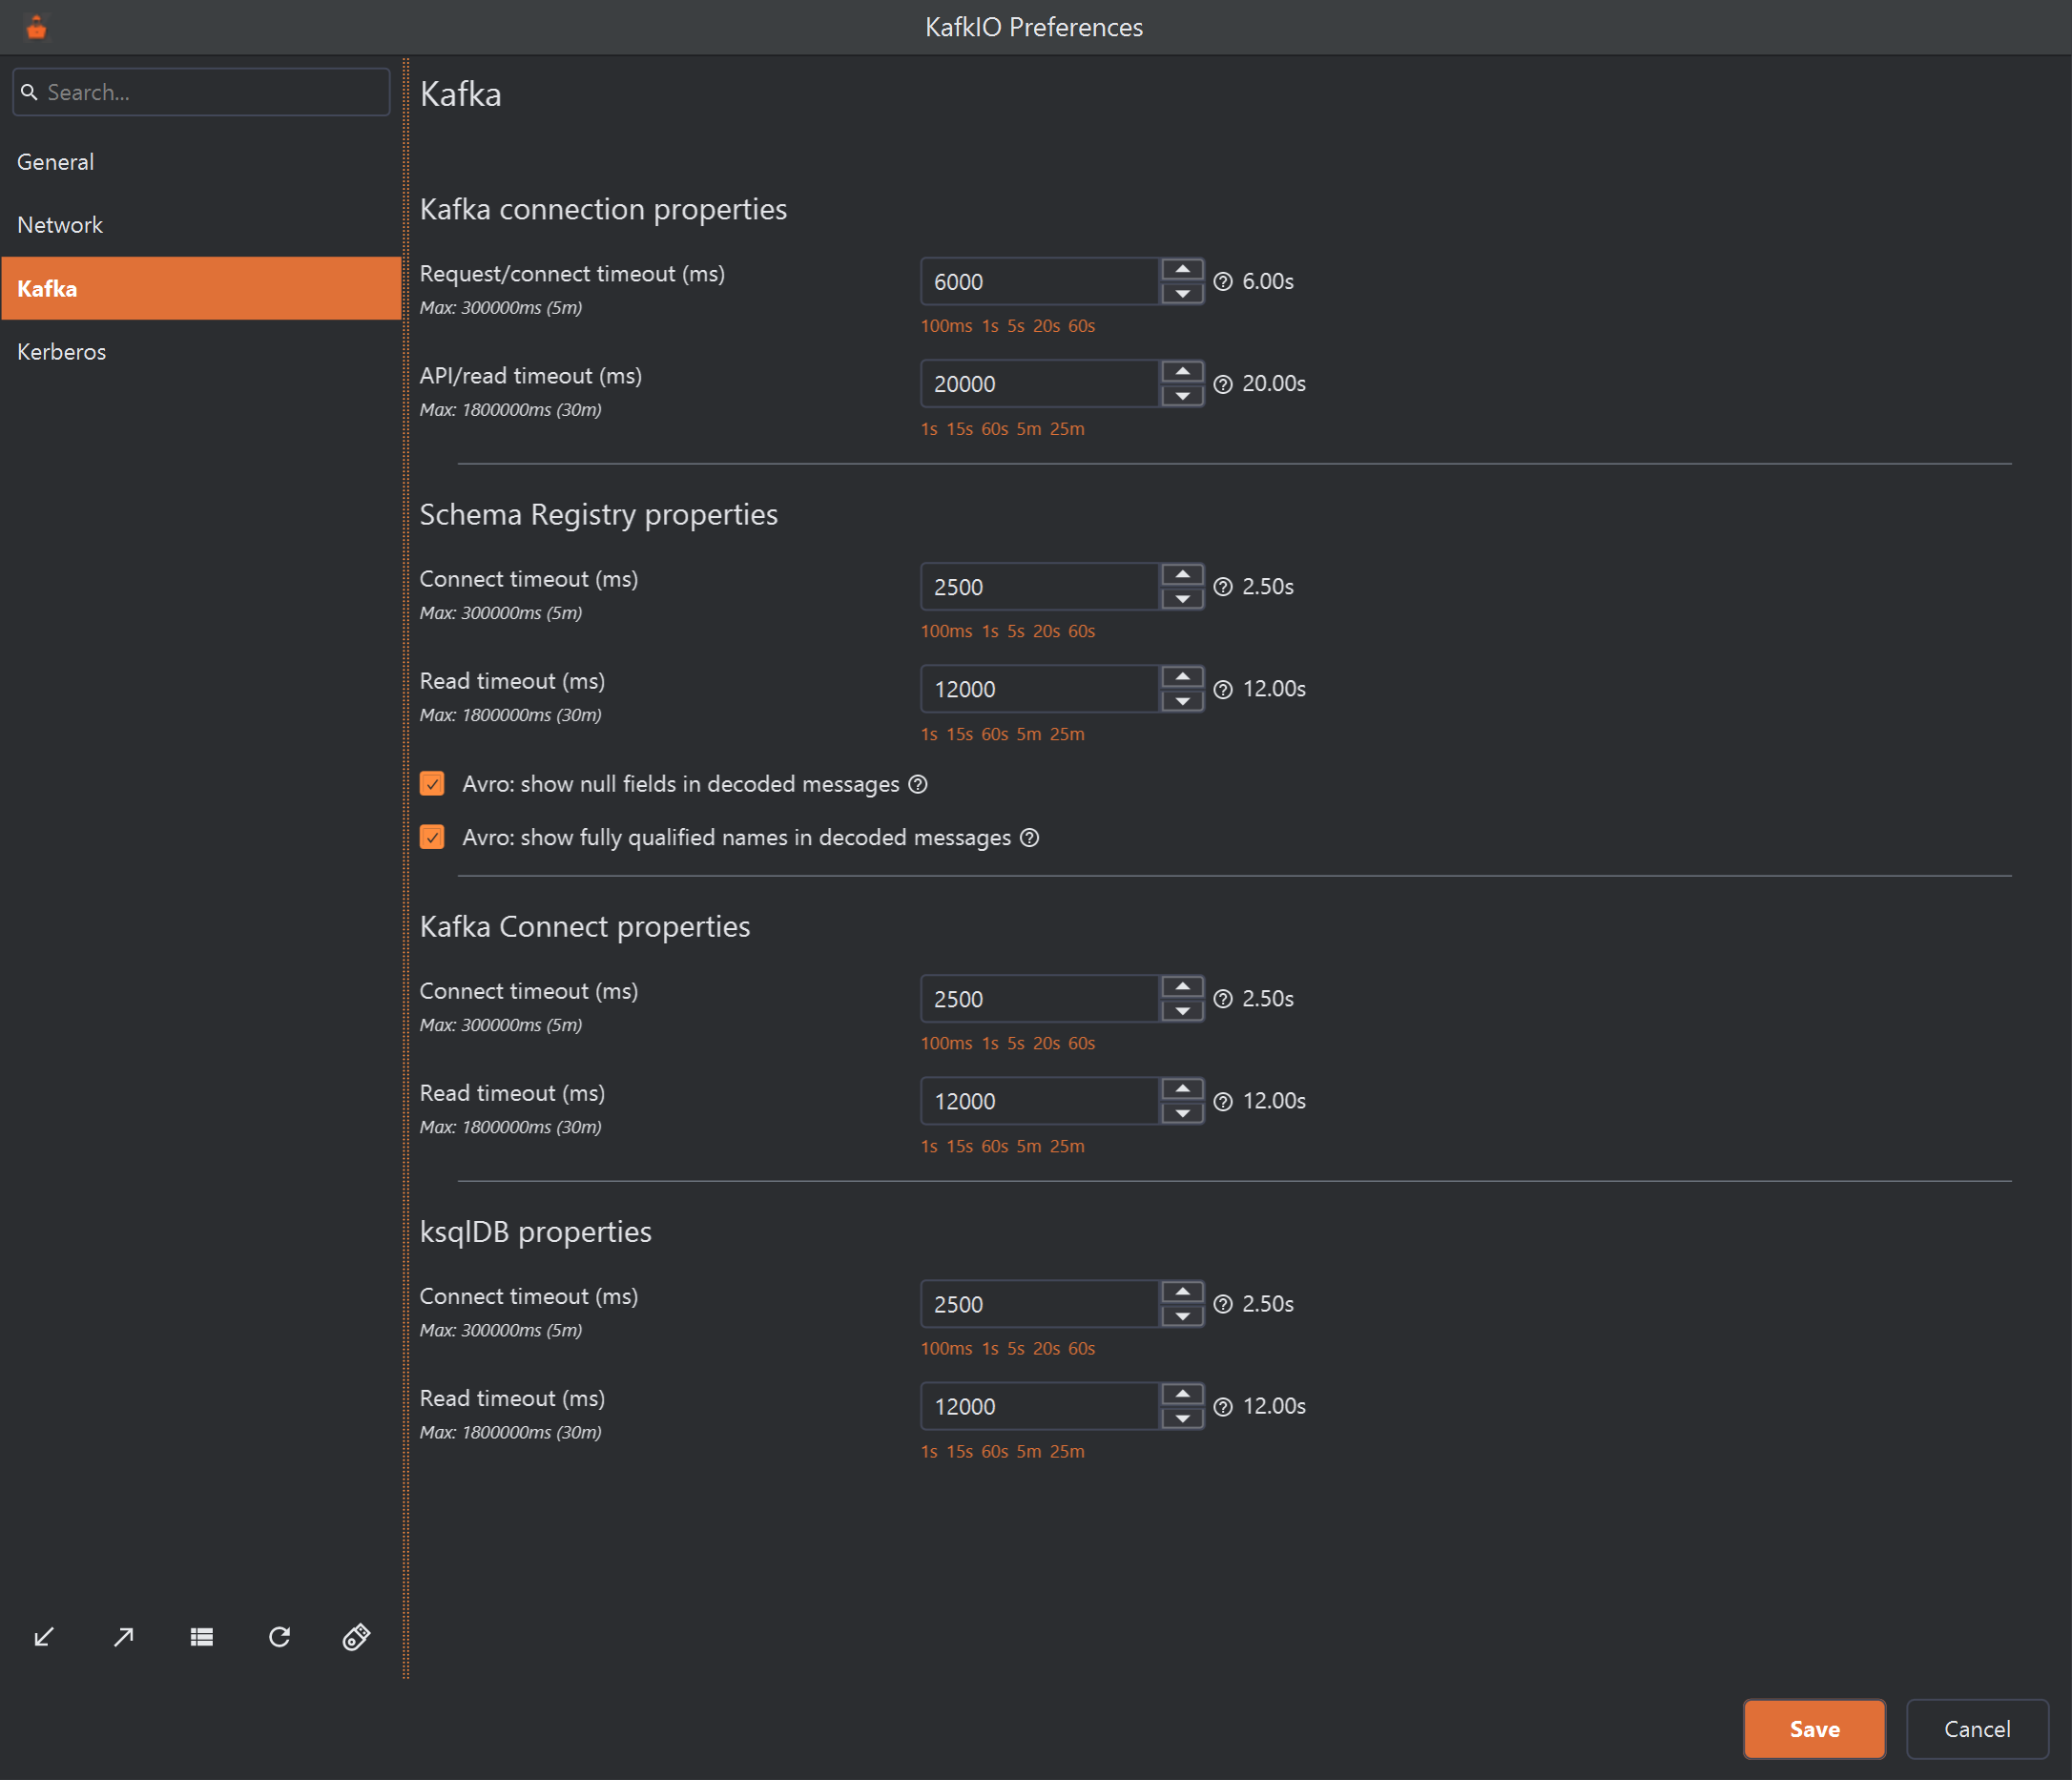Decrease ksqlDB read timeout stepper
Screen dimensions: 2072x1780
[1182, 1418]
